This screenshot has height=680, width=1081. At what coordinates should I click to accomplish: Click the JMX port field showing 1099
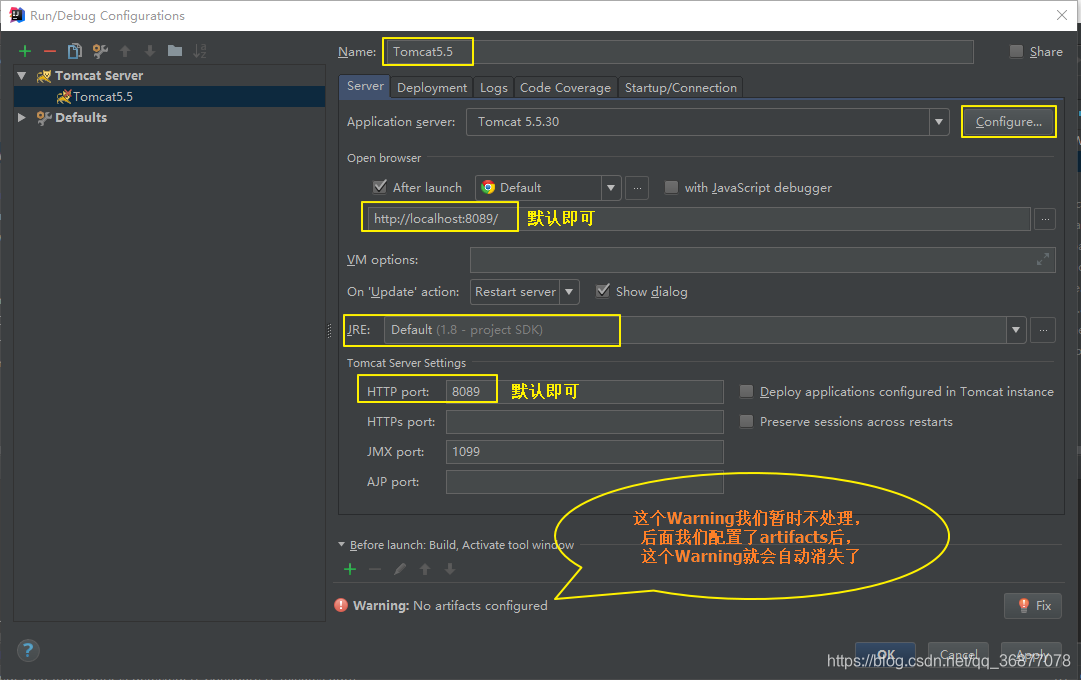585,452
